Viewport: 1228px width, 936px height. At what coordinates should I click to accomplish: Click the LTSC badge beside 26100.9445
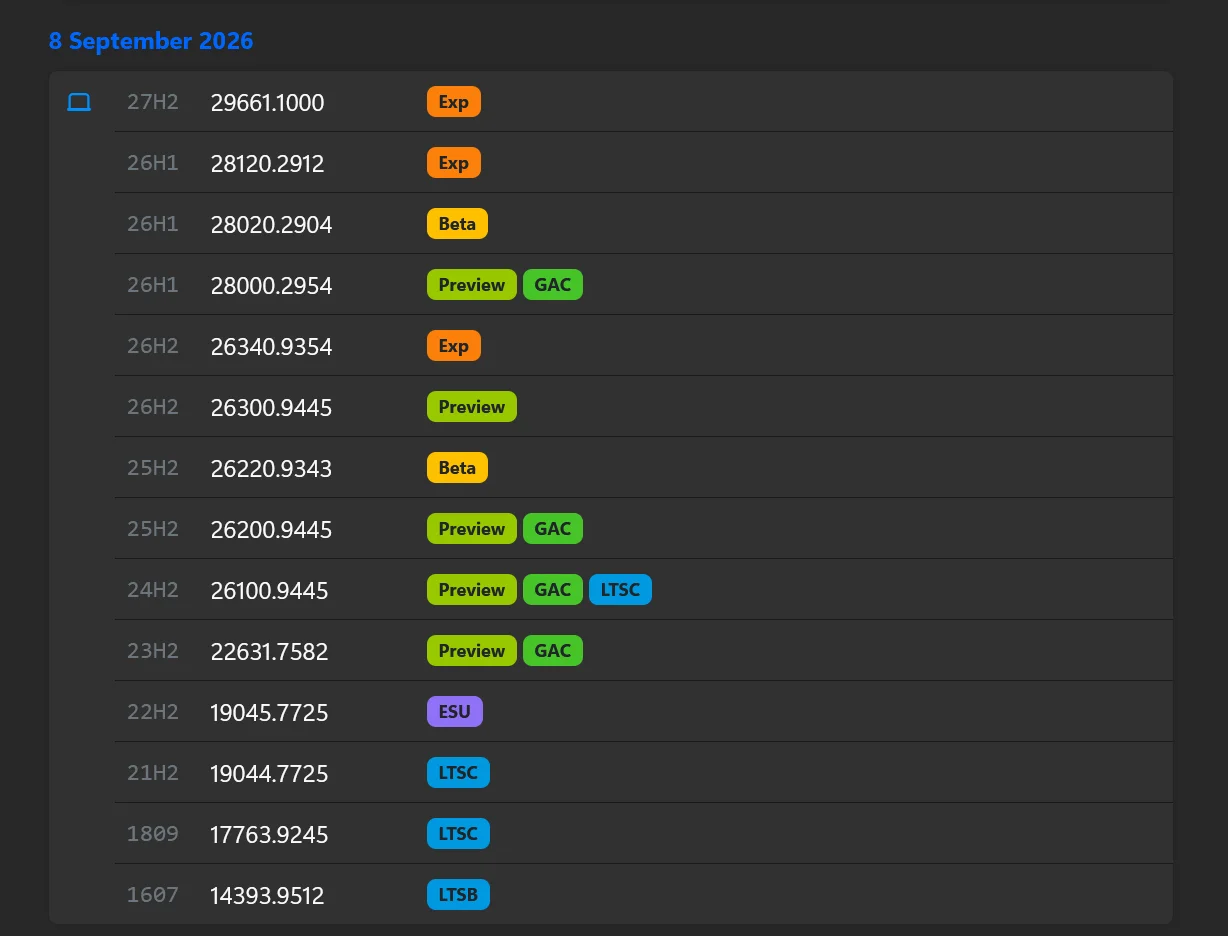(620, 590)
